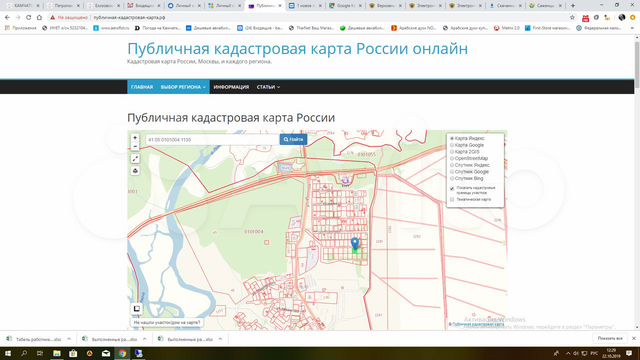Expand the СТАТЬИ dropdown menu
The image size is (640, 360).
click(x=268, y=87)
